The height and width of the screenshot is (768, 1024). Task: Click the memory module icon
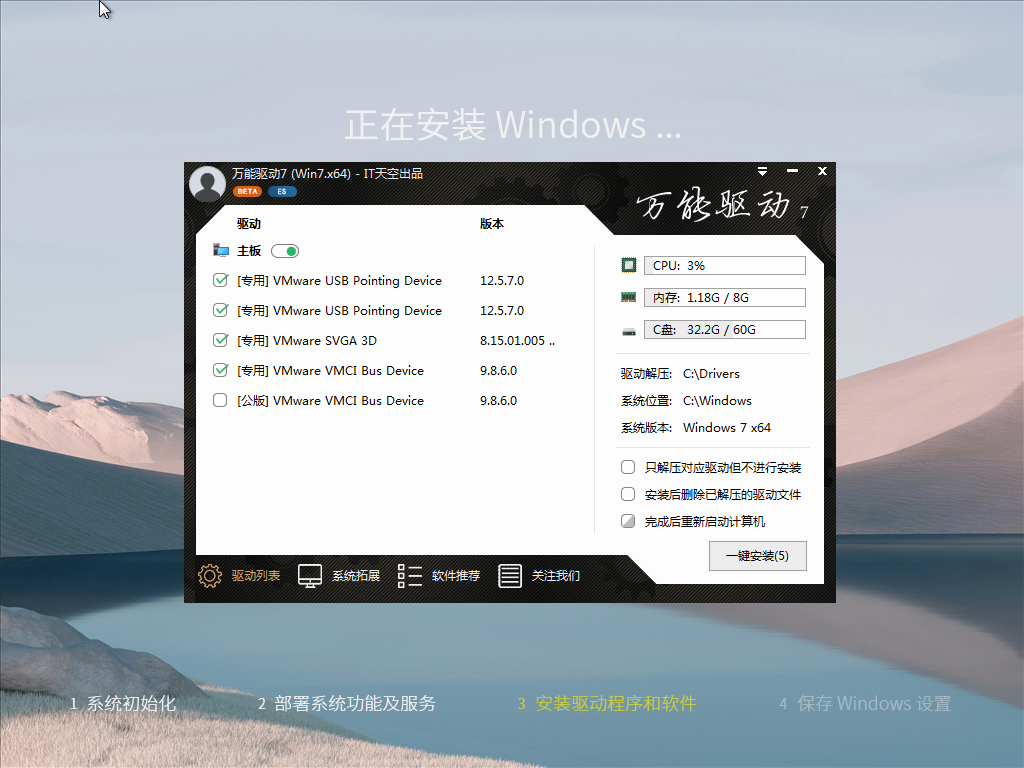(x=629, y=298)
